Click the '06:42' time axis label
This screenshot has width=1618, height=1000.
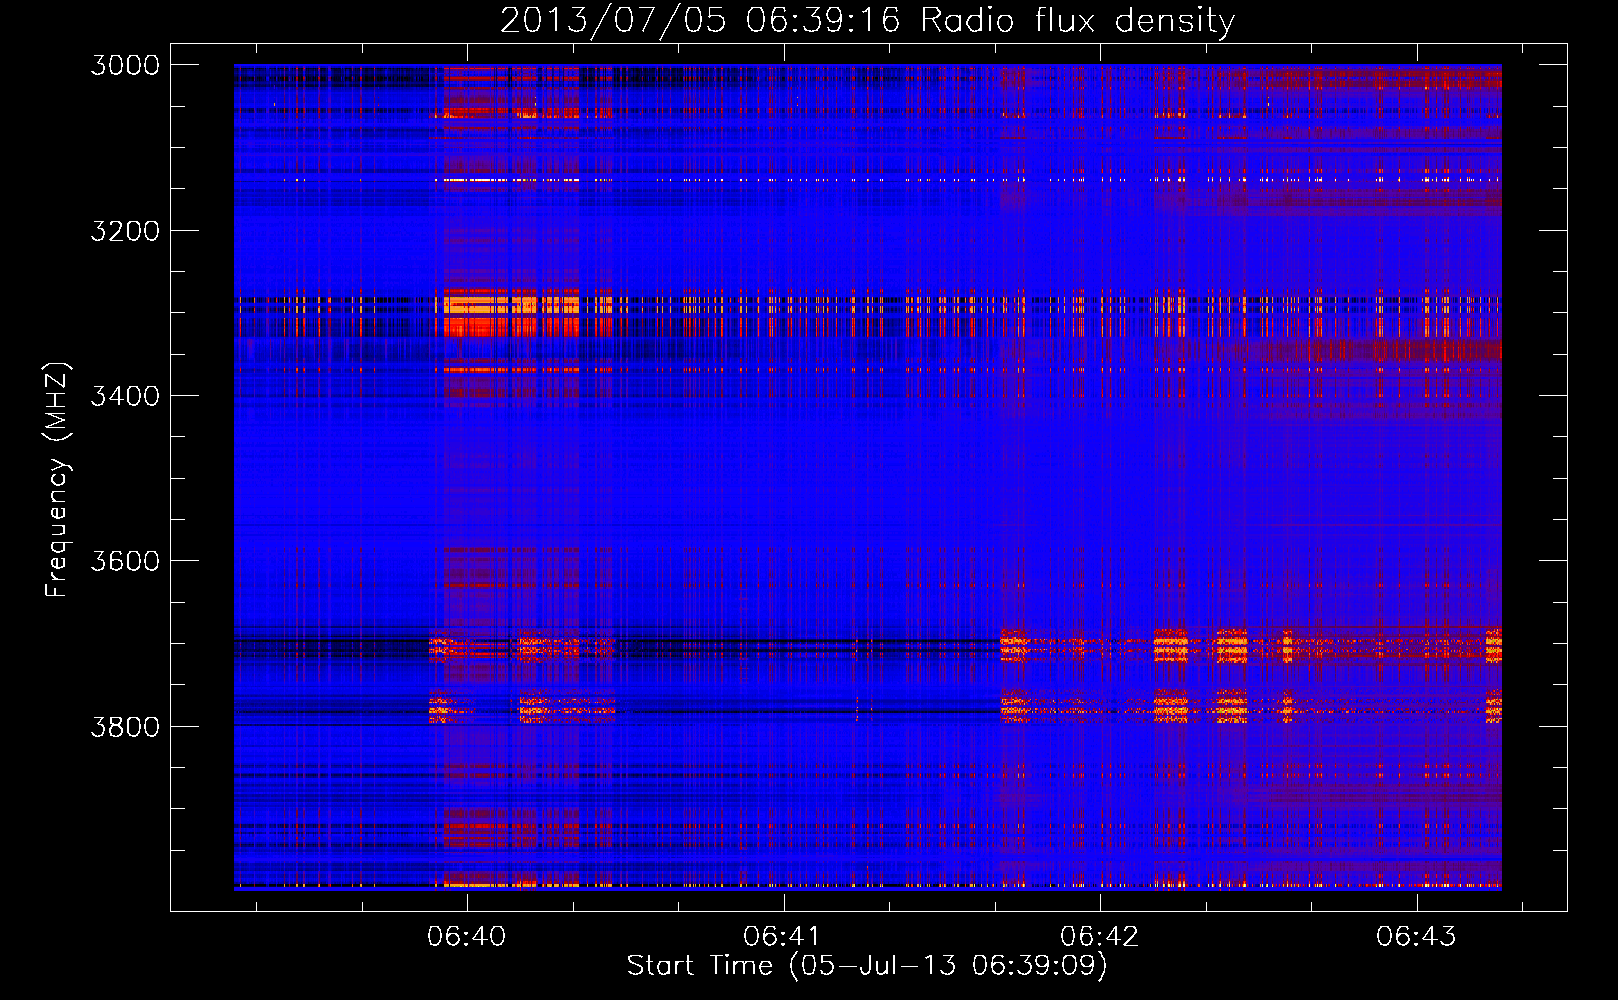1100,936
